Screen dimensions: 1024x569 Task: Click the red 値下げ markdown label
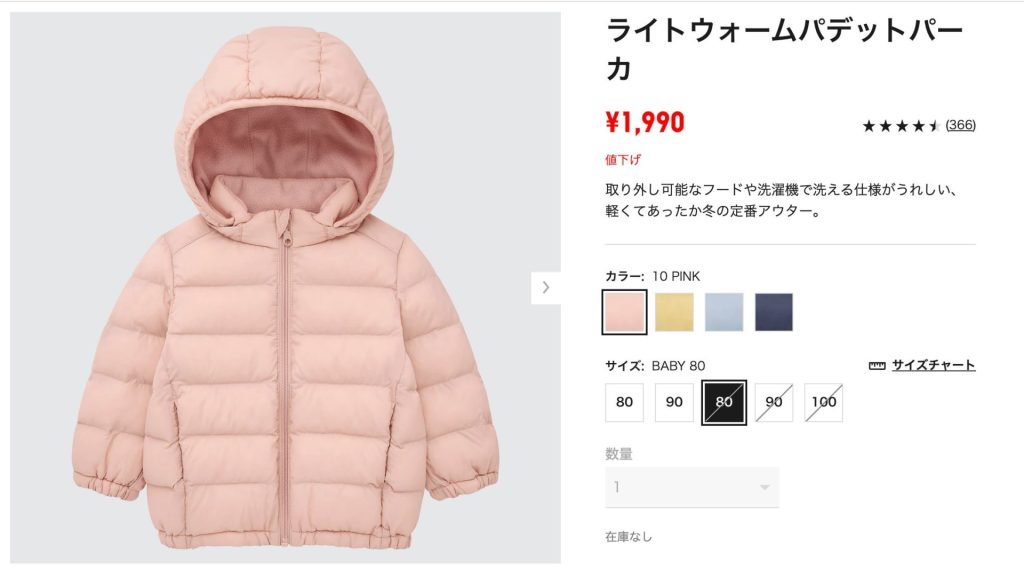(622, 159)
